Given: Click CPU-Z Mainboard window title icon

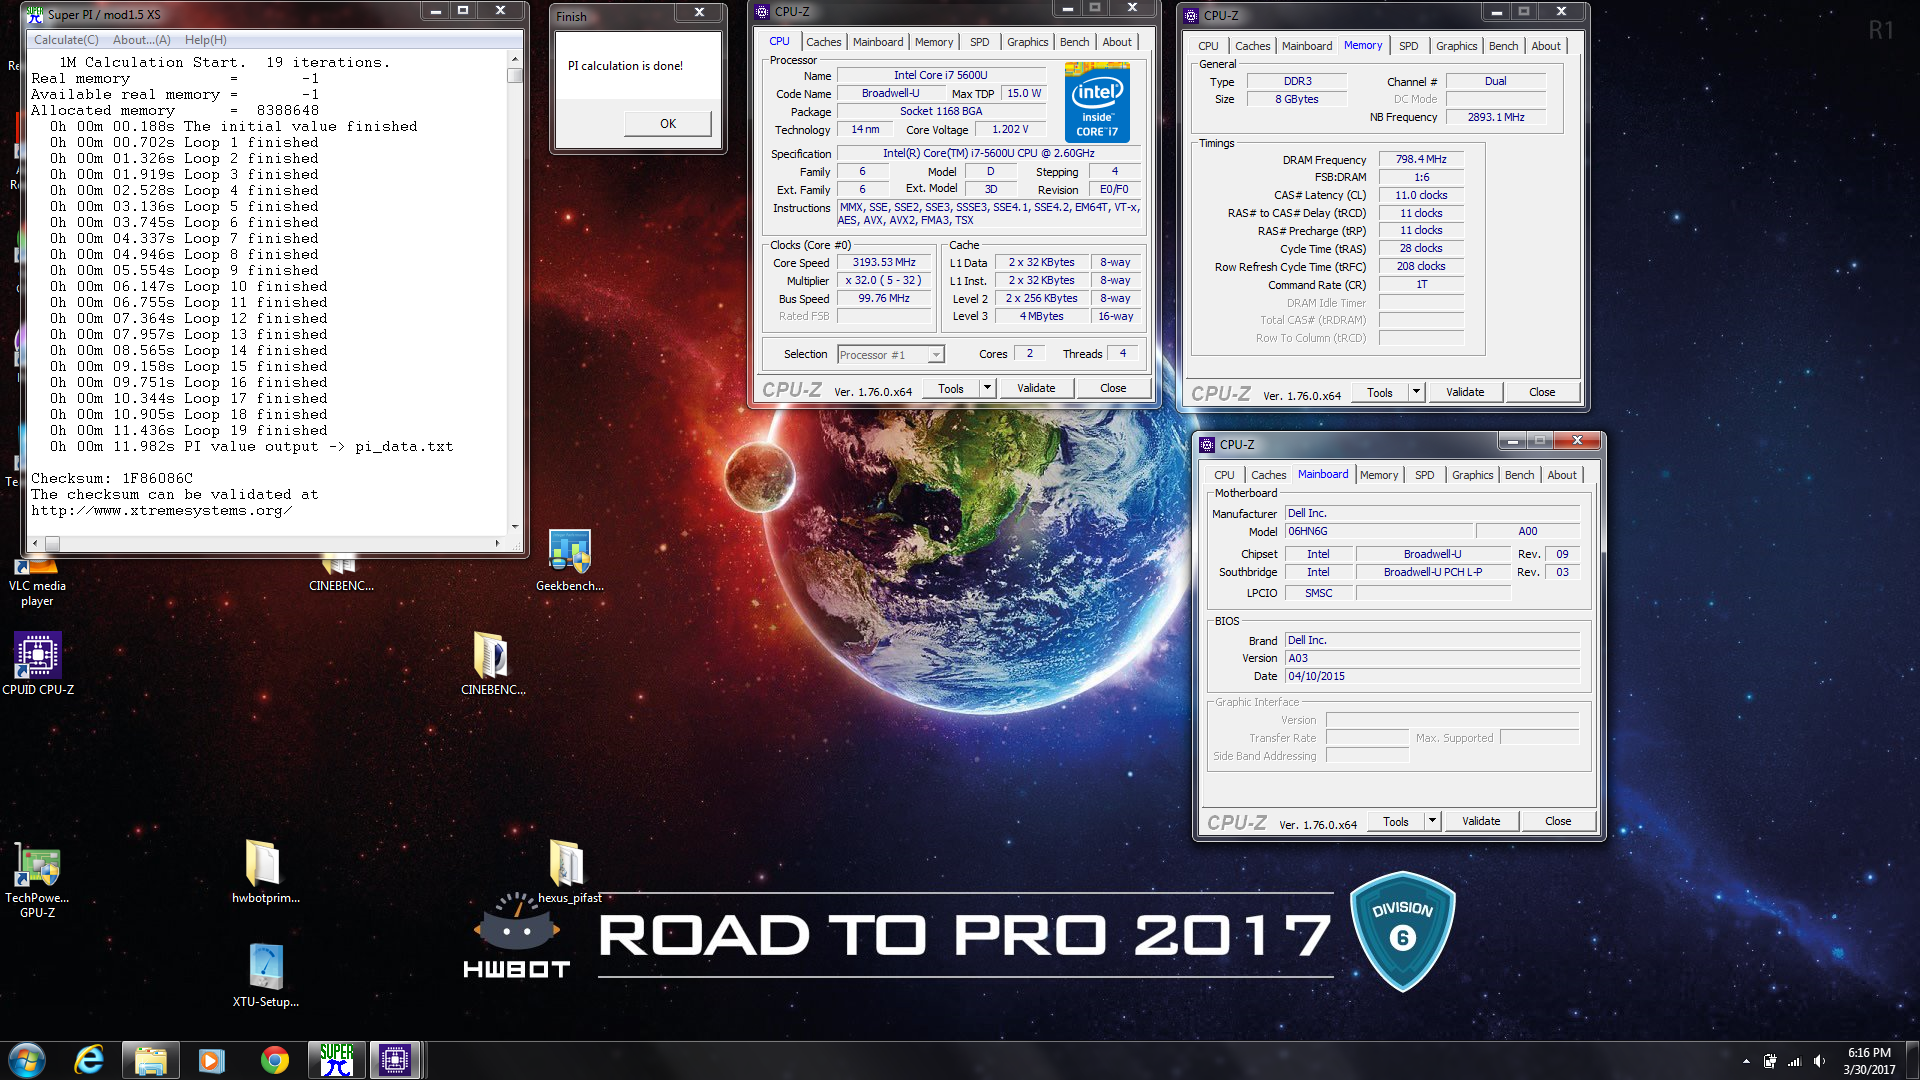Looking at the screenshot, I should (x=1207, y=444).
